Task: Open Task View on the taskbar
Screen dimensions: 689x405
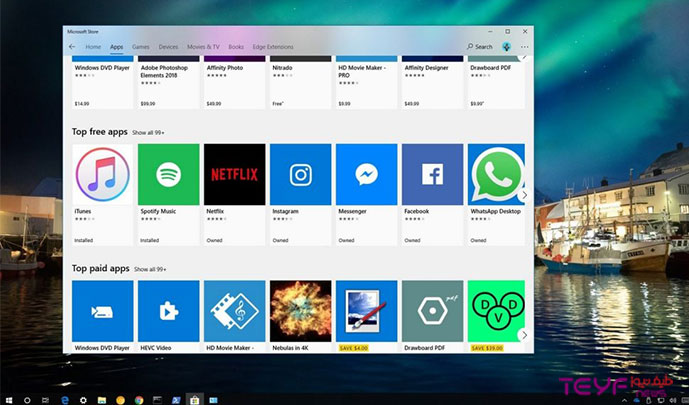Action: (45, 400)
